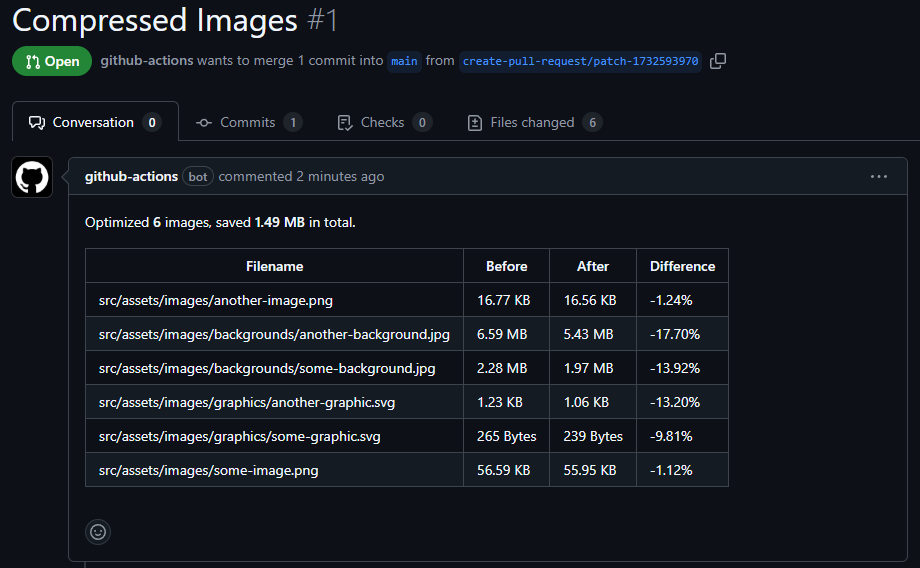Screen dimensions: 920x568
Task: Click the #1 pull request number
Action: 322,21
